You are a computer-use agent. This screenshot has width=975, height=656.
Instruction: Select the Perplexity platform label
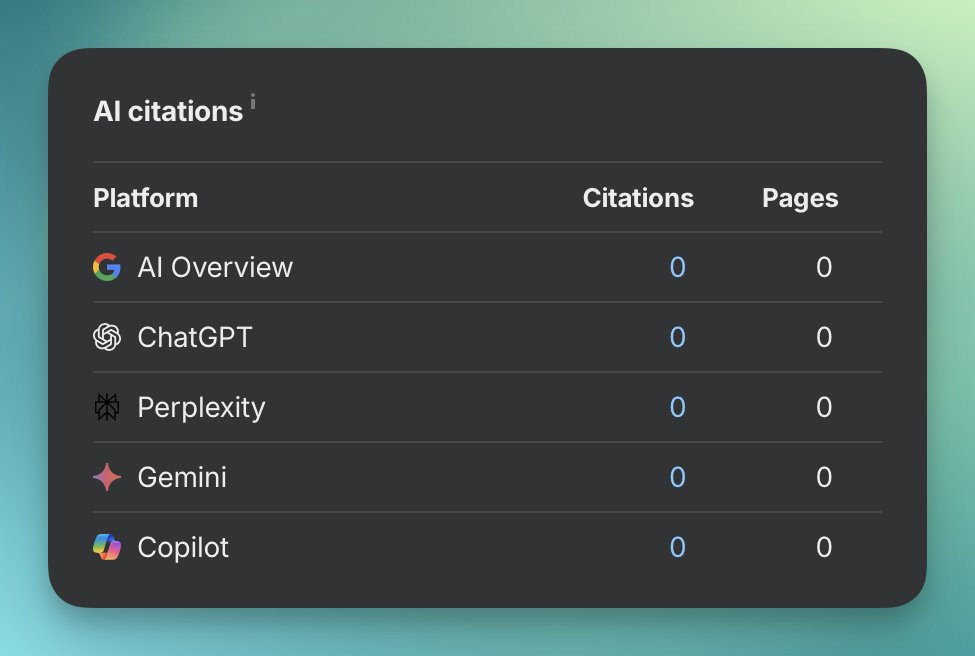[201, 408]
